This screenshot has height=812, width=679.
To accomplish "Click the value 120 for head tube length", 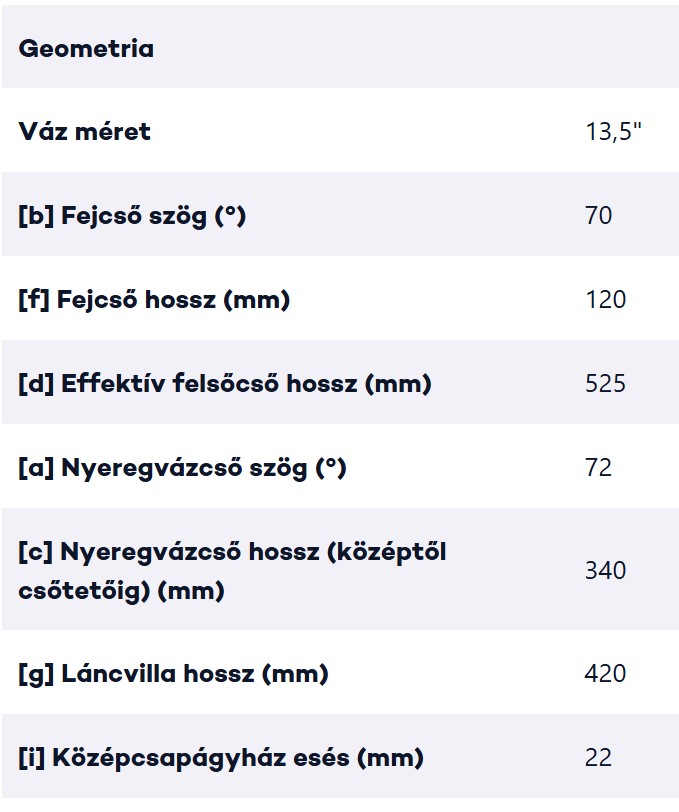I will (605, 299).
